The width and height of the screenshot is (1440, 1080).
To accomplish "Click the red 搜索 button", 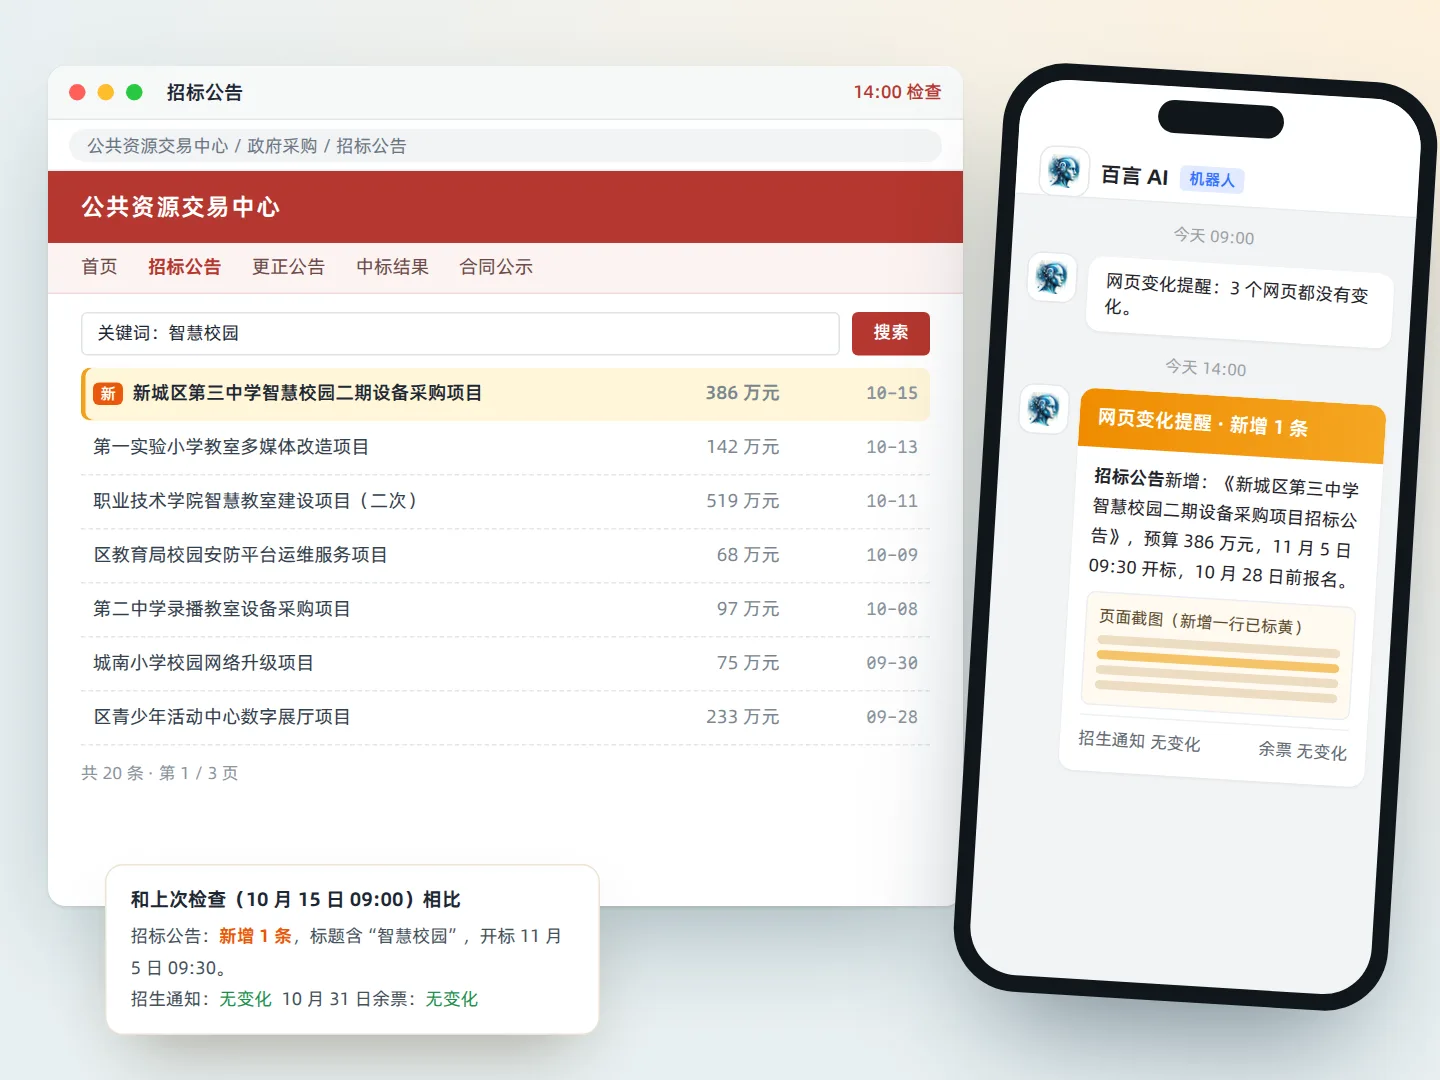I will pyautogui.click(x=891, y=333).
